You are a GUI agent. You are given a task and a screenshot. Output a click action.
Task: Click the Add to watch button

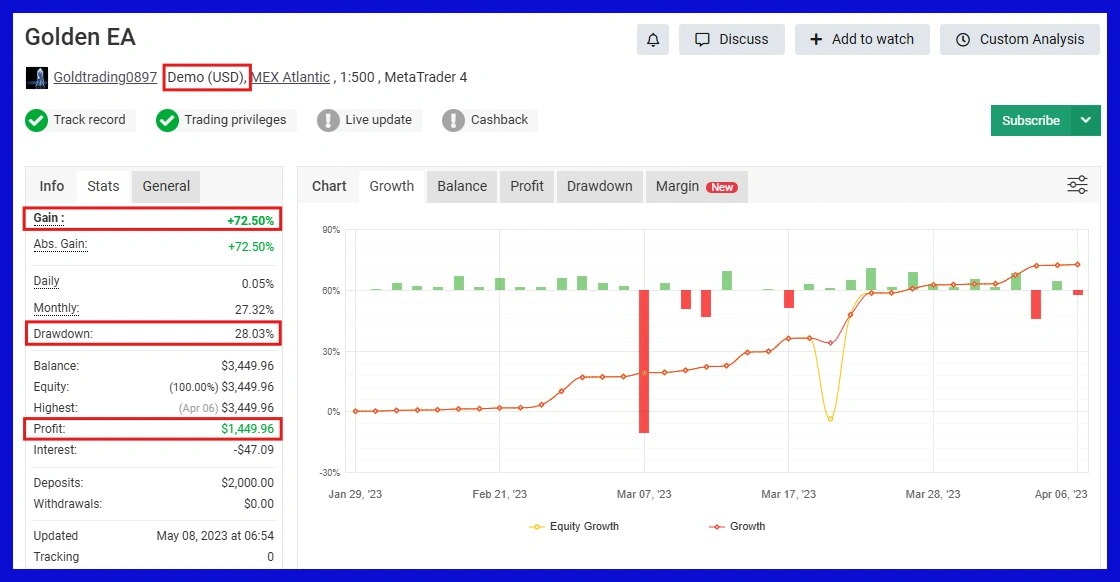[861, 40]
